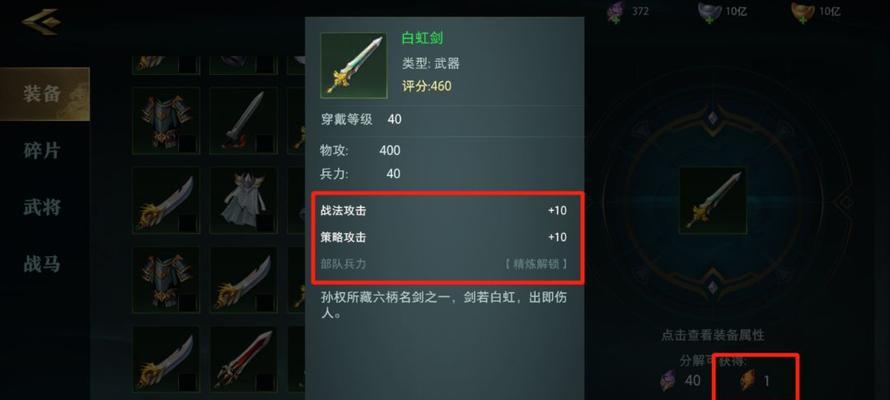Viewport: 890px width, 400px height.
Task: Click the selected sword slot in the circle
Action: coord(713,200)
